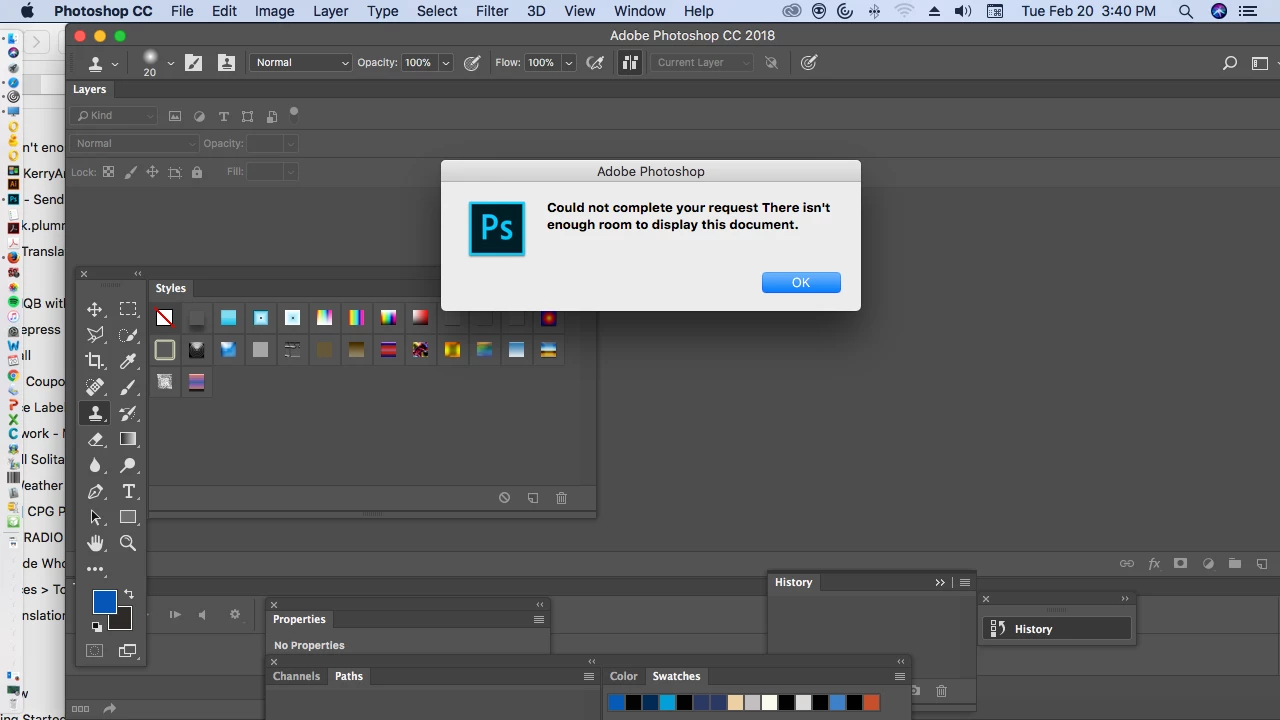Toggle ignore adjustment layers when cloning
Screen dimensions: 1280x720
point(771,63)
